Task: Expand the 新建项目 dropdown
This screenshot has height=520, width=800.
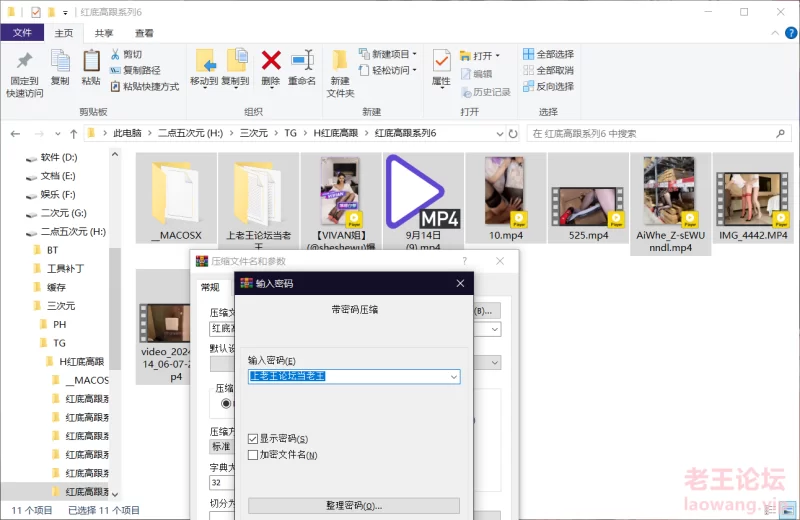Action: coord(414,54)
